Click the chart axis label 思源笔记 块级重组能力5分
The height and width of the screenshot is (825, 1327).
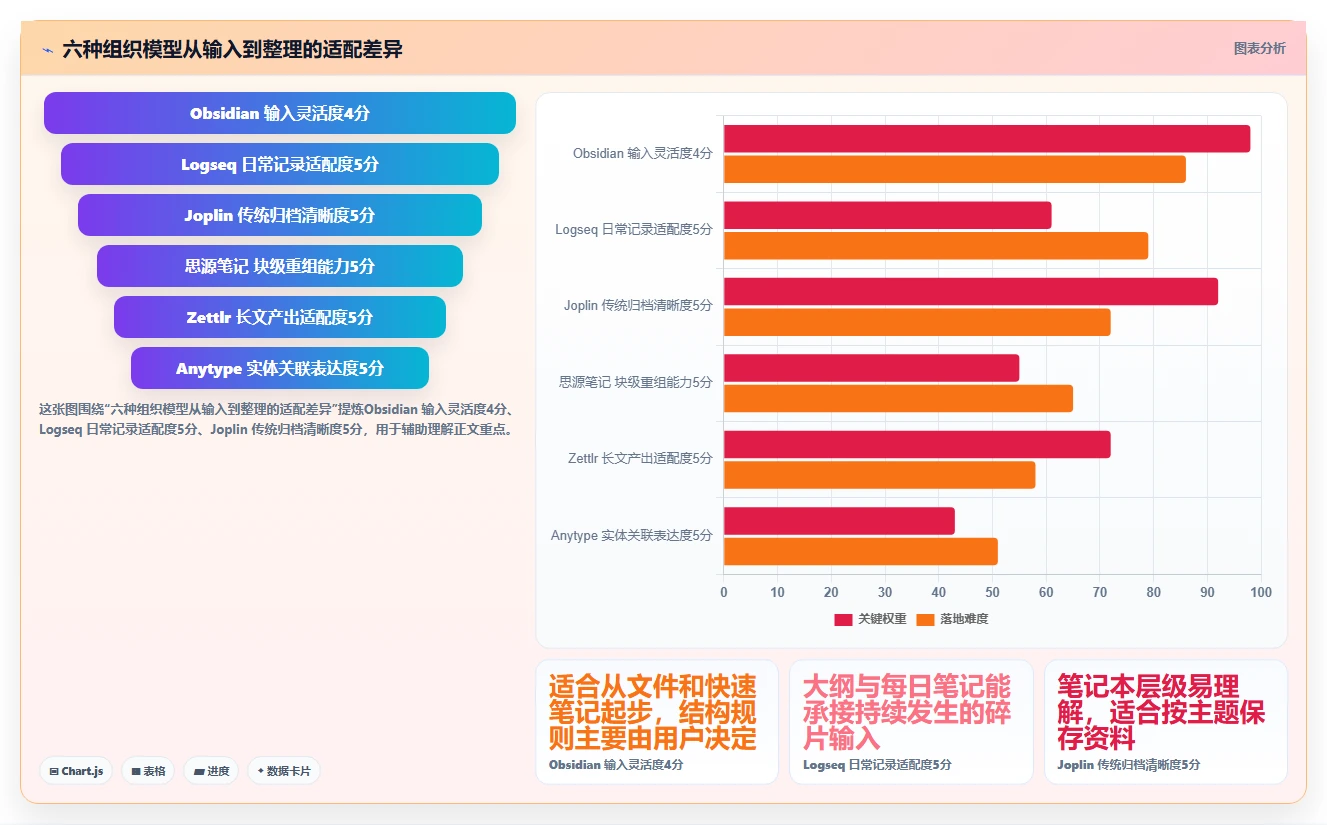tap(636, 383)
